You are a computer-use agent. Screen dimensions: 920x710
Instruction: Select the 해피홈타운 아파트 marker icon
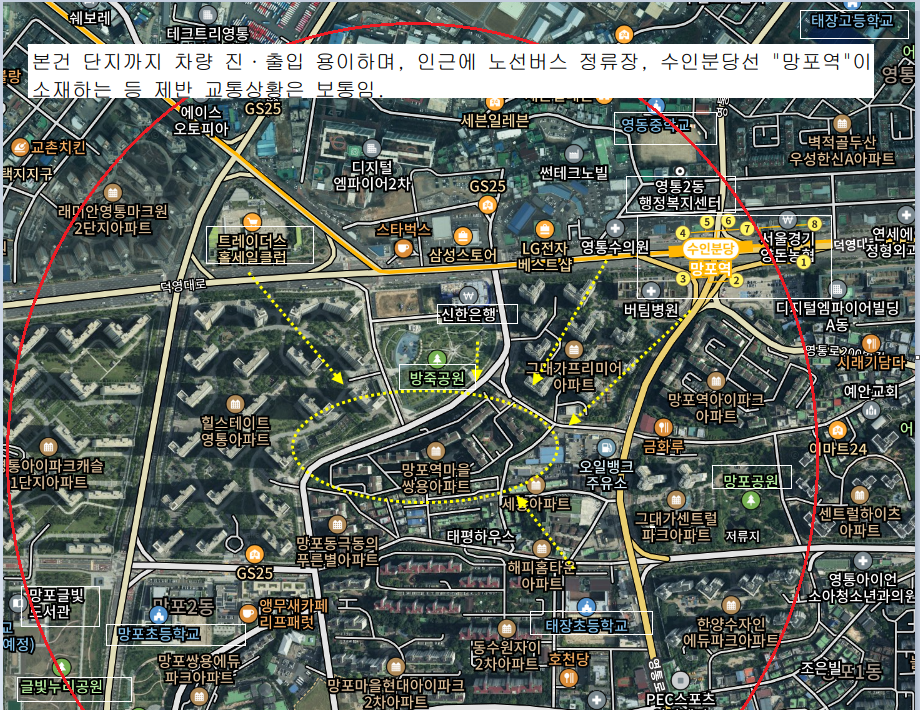541,549
